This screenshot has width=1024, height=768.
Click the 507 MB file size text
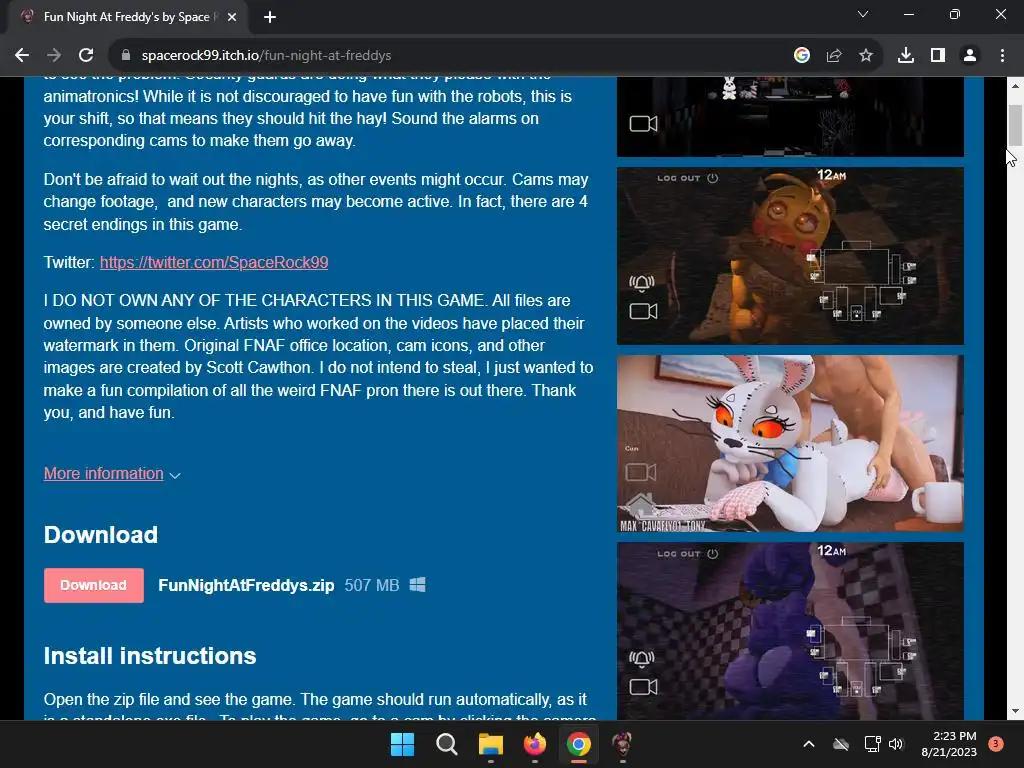(x=372, y=585)
